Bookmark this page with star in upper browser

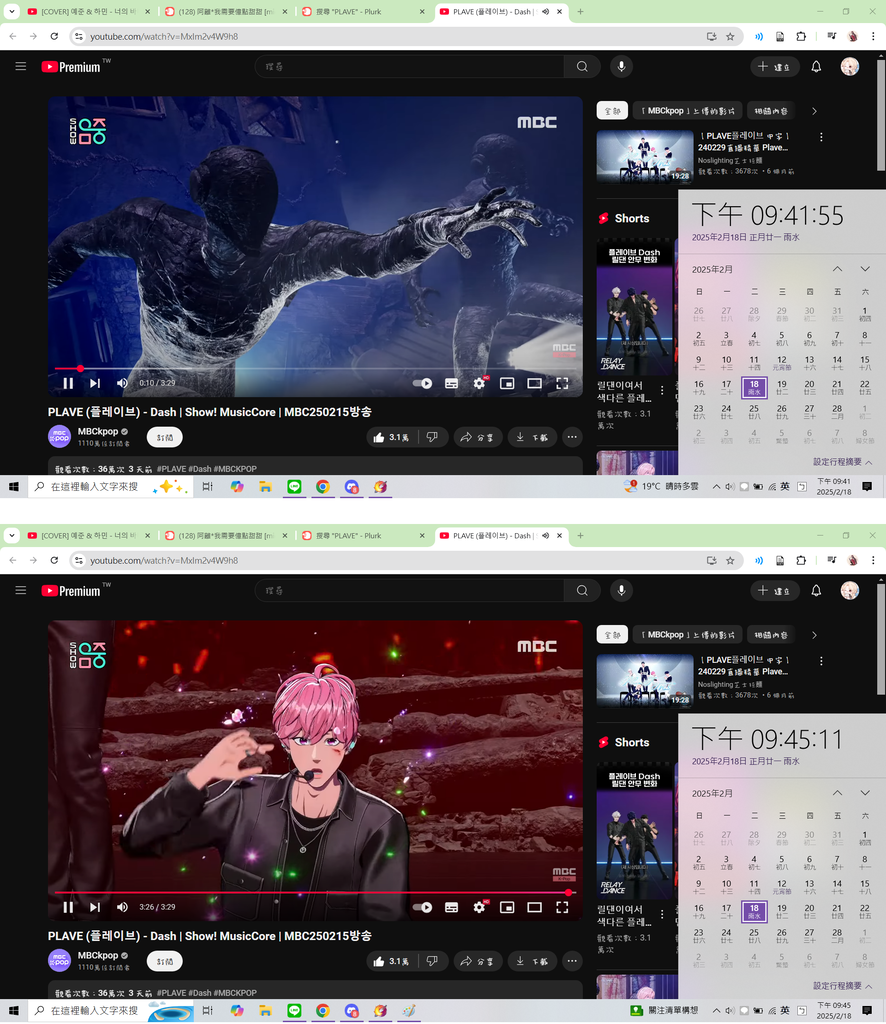click(x=730, y=37)
